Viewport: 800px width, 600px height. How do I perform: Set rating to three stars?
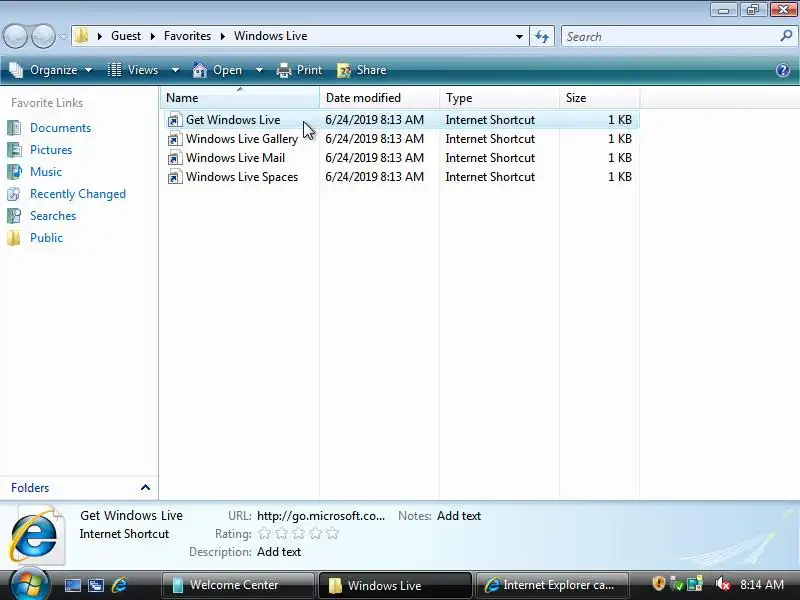[x=298, y=534]
